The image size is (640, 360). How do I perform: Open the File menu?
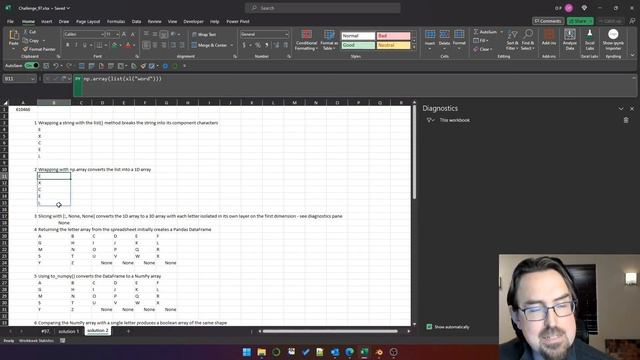(x=10, y=22)
